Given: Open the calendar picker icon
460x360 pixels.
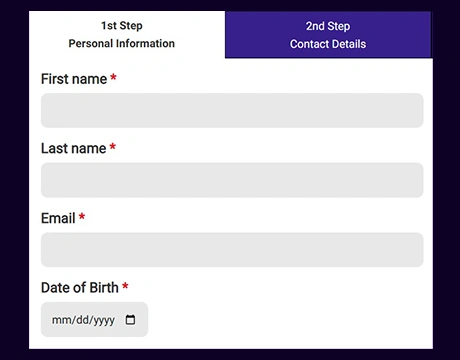Looking at the screenshot, I should pos(130,320).
